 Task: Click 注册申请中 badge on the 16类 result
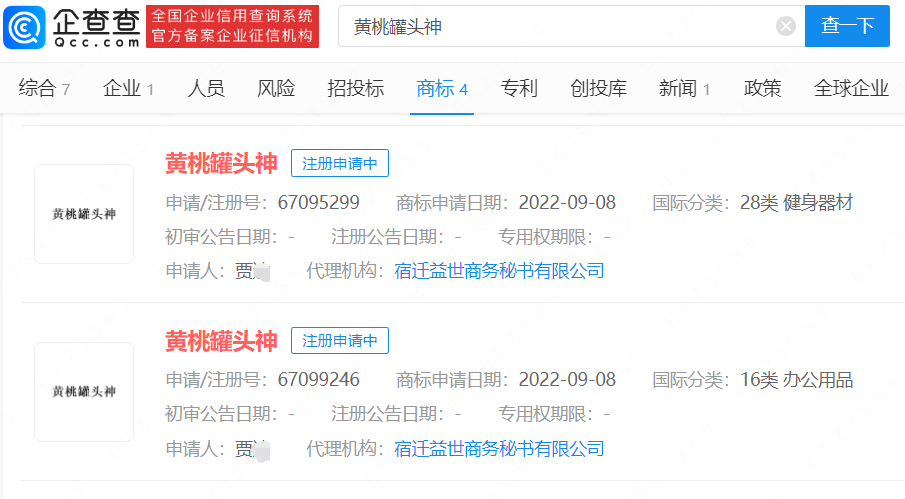click(x=340, y=341)
